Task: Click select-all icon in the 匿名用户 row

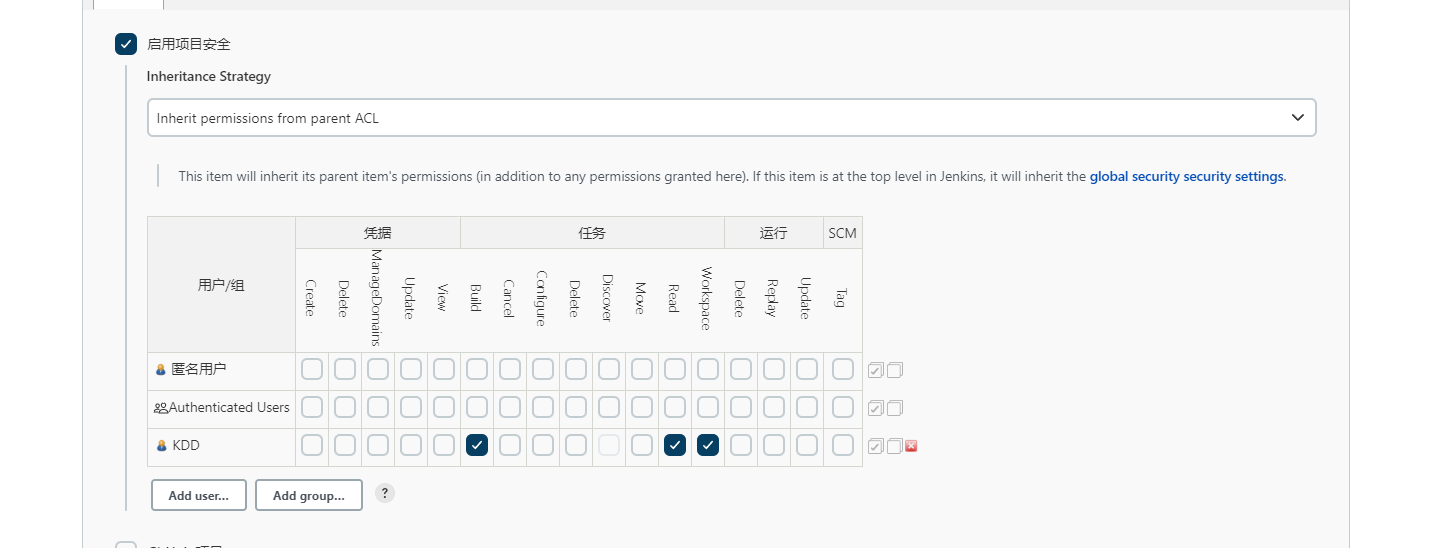Action: (x=875, y=370)
